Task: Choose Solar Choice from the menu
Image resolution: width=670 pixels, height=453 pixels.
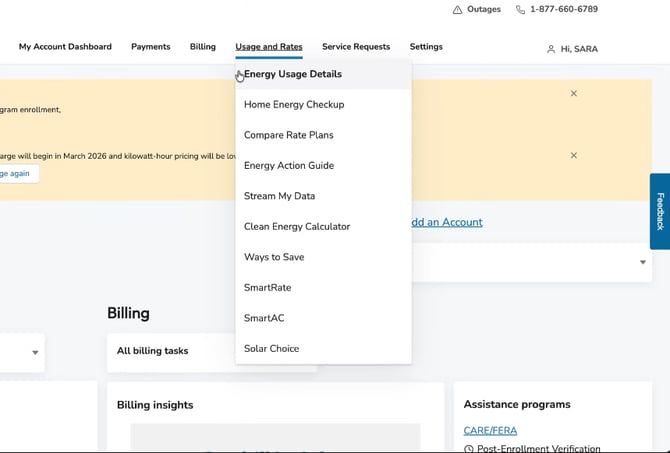Action: pos(271,349)
